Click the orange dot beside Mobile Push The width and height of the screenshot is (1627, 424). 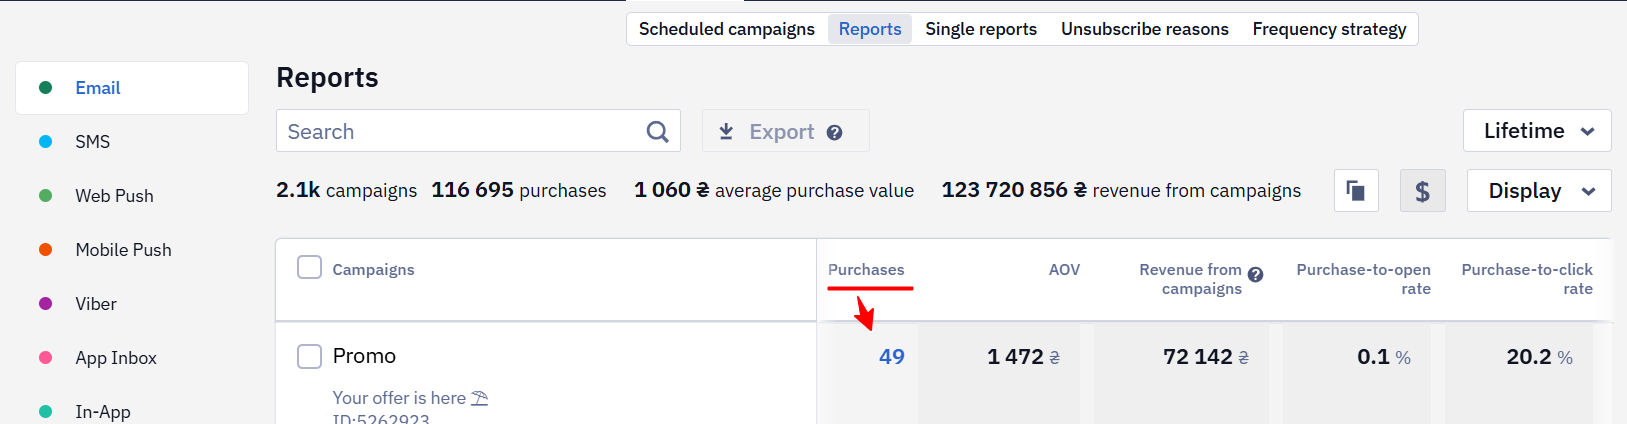coord(45,250)
